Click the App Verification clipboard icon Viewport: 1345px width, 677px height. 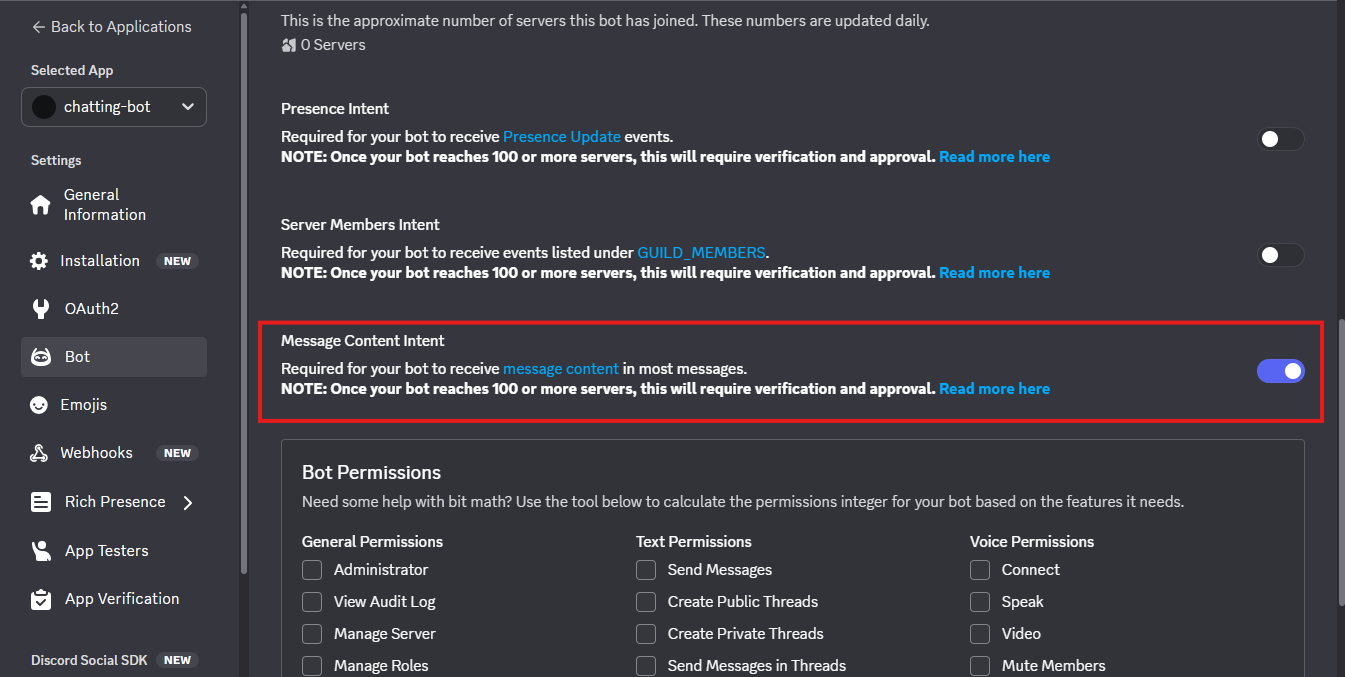coord(41,599)
